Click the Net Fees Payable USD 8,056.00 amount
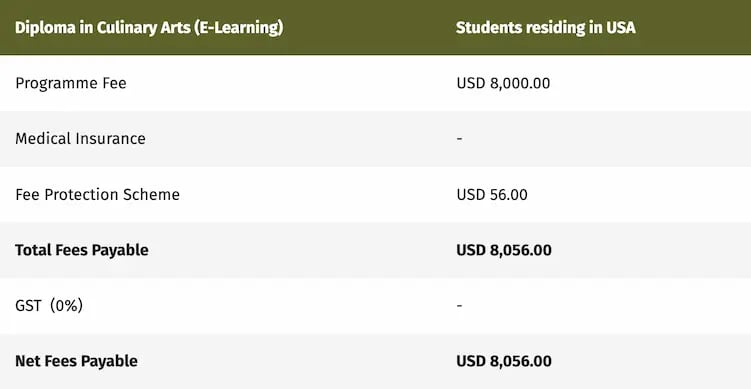Viewport: 751px width, 389px height. pyautogui.click(x=504, y=361)
